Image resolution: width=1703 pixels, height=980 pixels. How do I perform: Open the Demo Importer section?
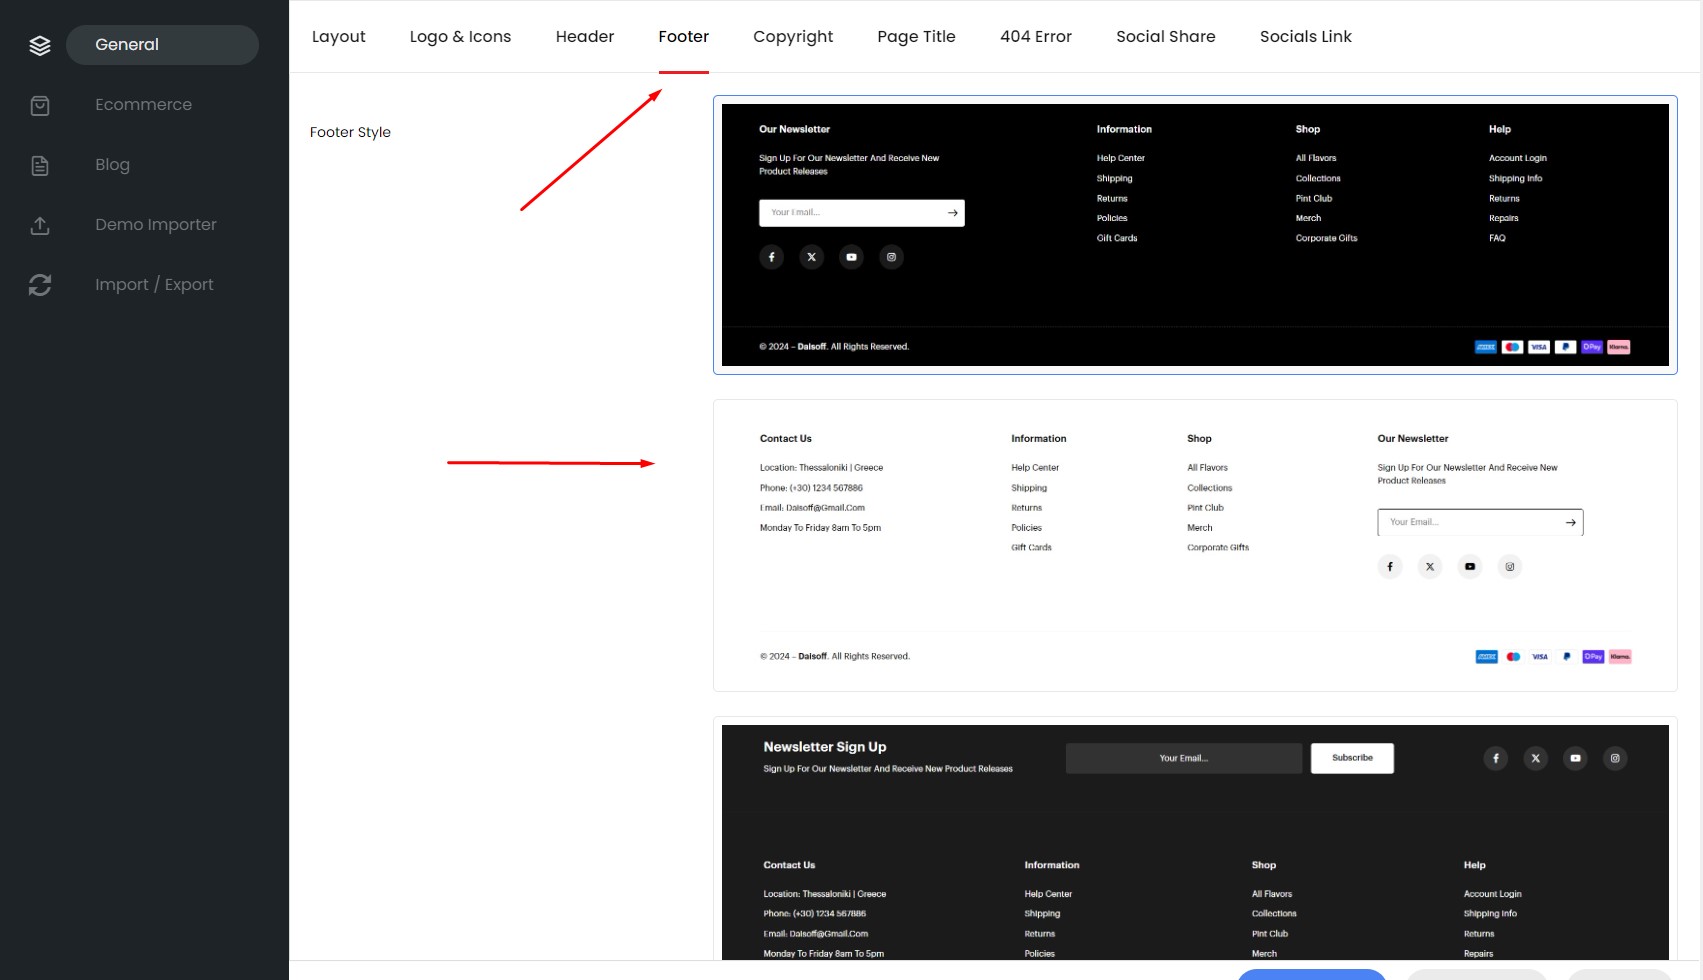click(x=155, y=225)
